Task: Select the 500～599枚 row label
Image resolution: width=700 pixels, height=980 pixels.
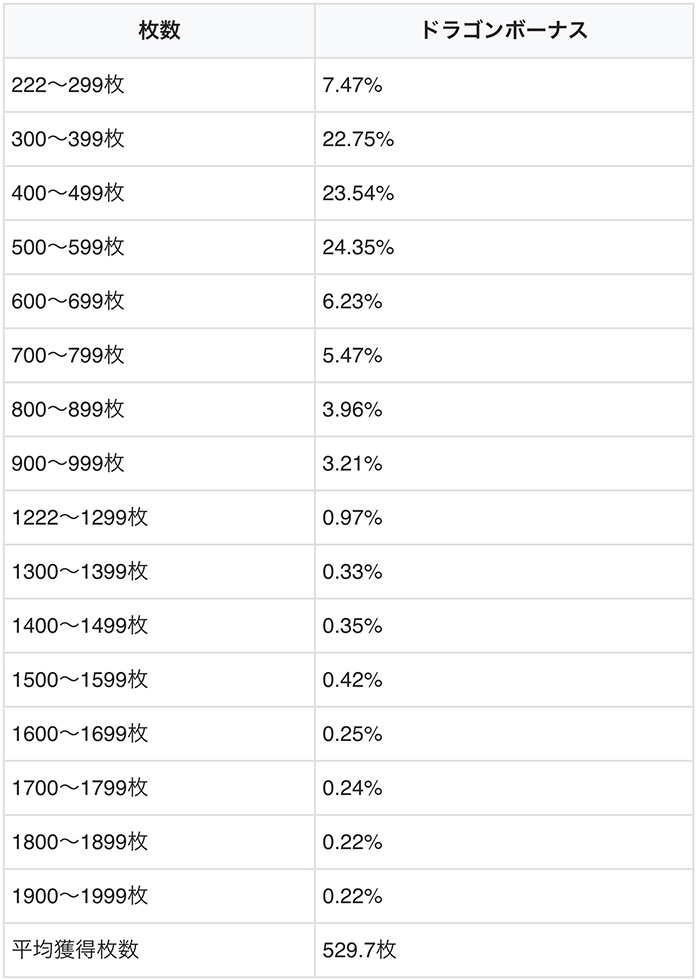Action: 68,247
